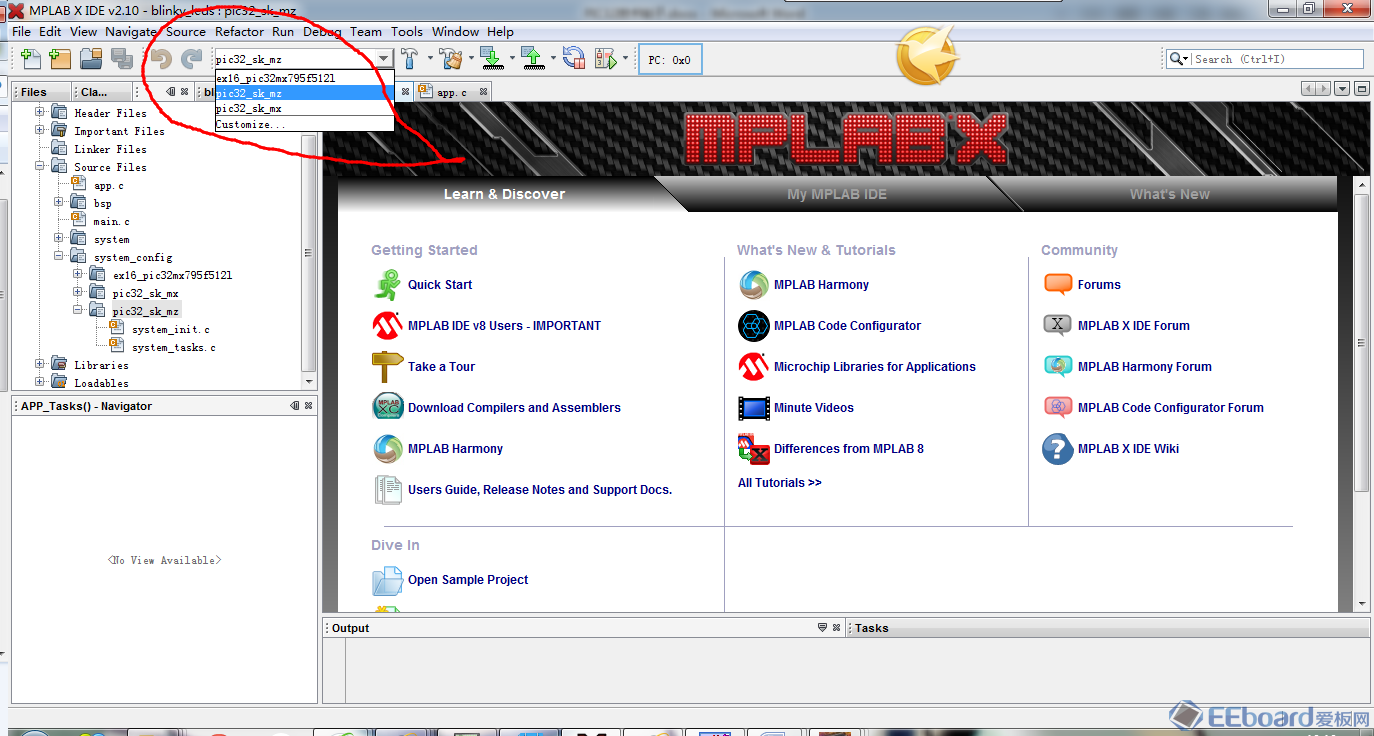Click the Undo arrow icon
The image size is (1374, 736).
pyautogui.click(x=160, y=59)
